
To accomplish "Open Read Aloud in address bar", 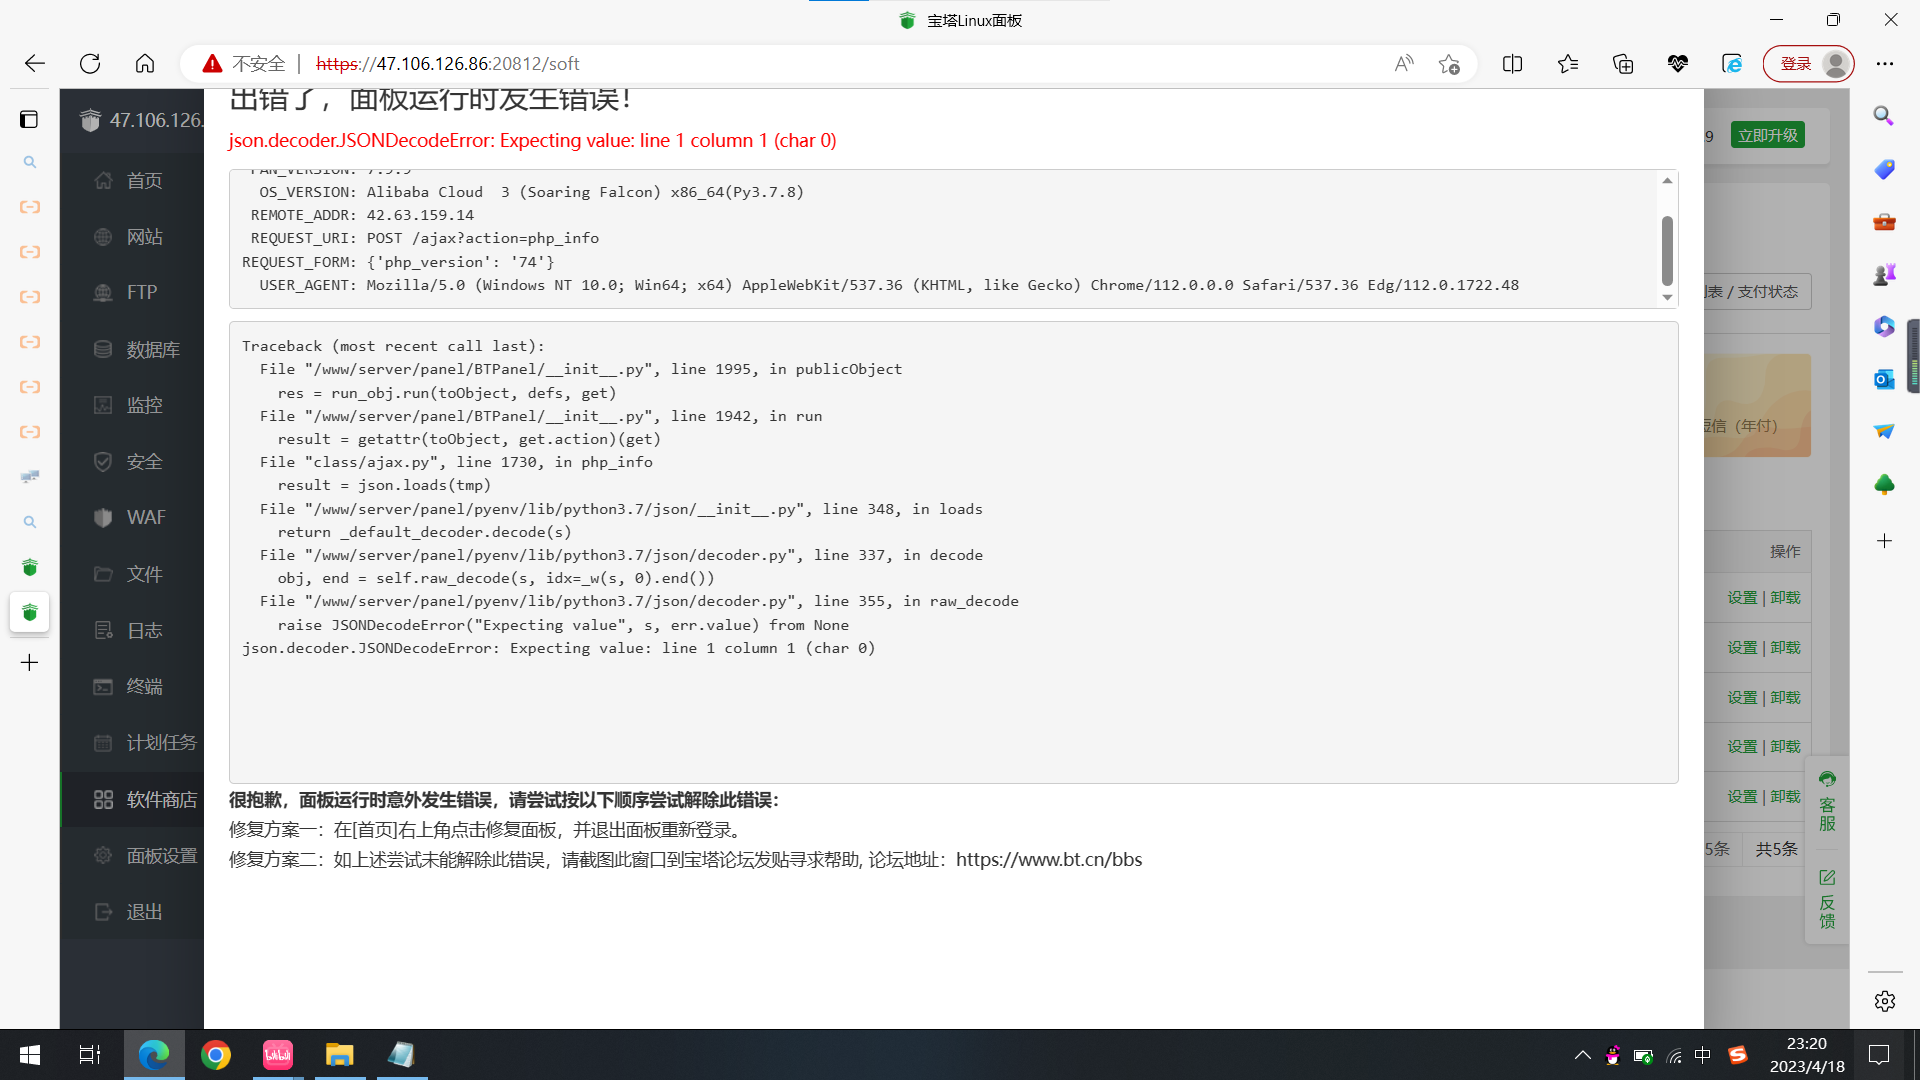I will tap(1404, 64).
